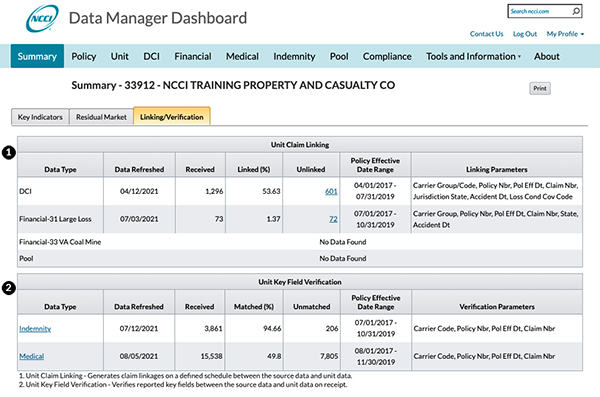Open the Indemnity data type link
This screenshot has width=600, height=397.
[x=35, y=328]
